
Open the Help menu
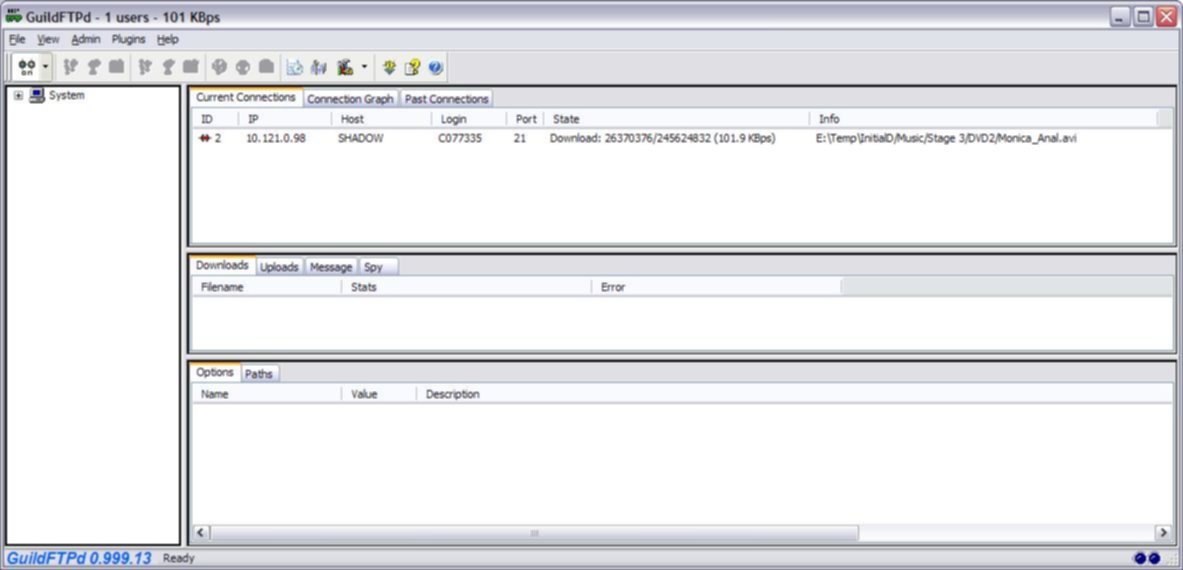pyautogui.click(x=167, y=39)
